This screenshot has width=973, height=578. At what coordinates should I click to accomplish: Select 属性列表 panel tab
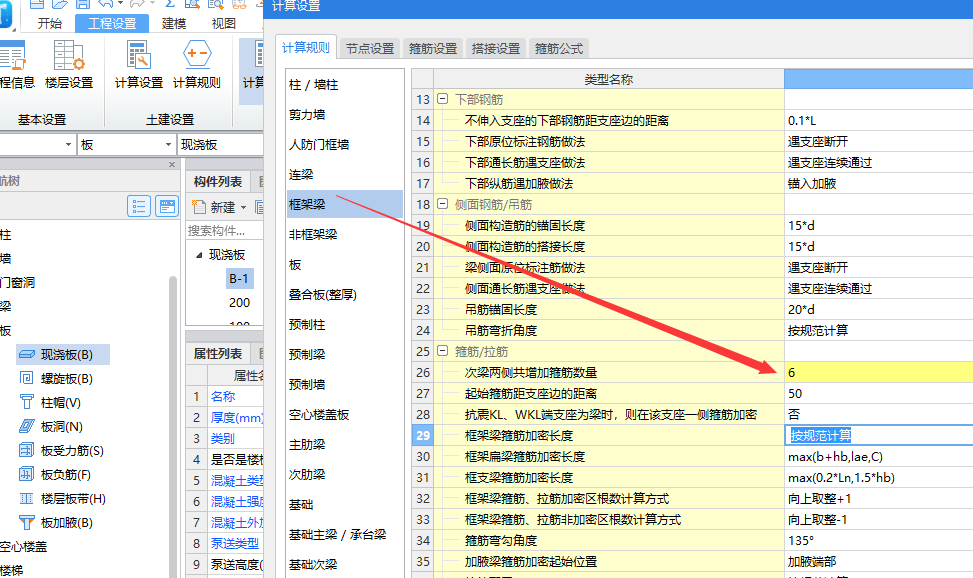217,353
